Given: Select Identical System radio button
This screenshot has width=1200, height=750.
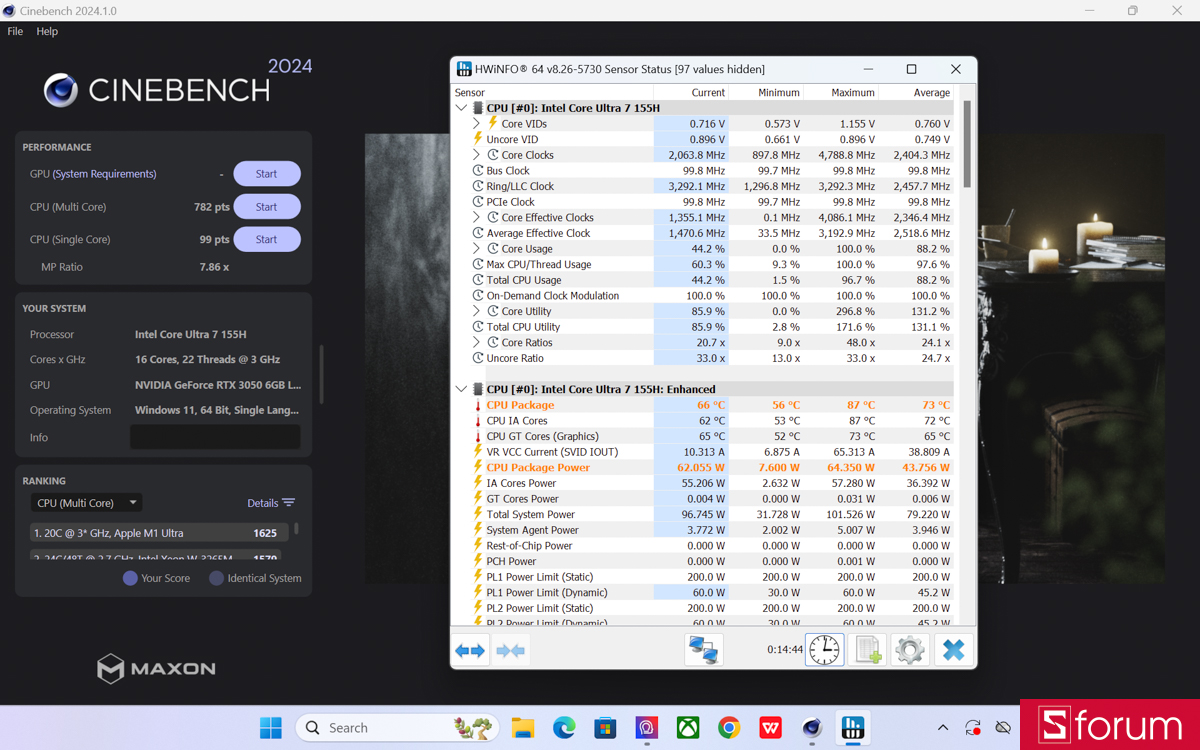Looking at the screenshot, I should tap(218, 578).
